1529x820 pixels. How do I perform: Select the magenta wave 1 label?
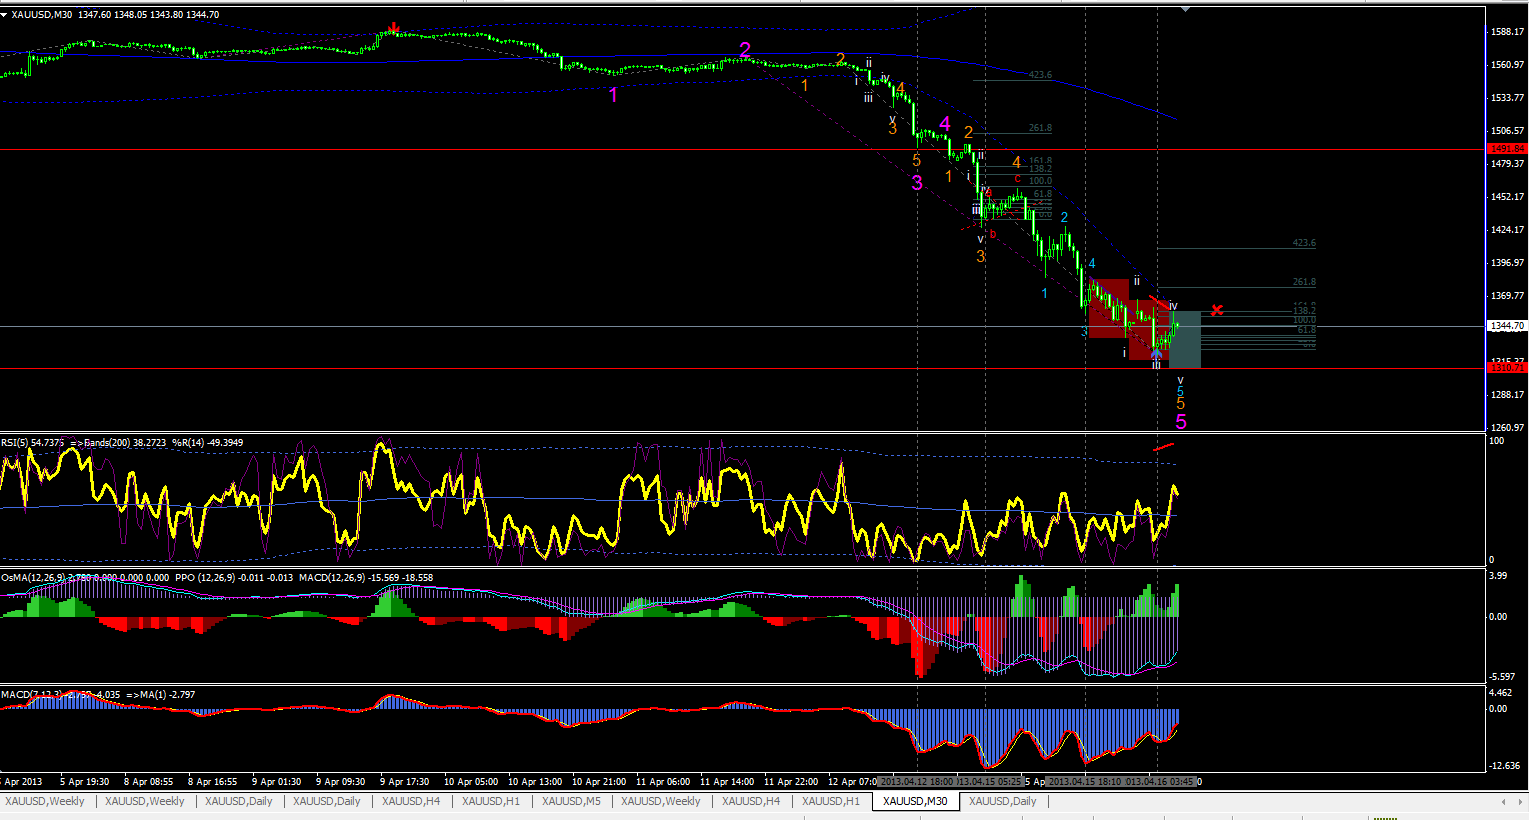pos(614,95)
